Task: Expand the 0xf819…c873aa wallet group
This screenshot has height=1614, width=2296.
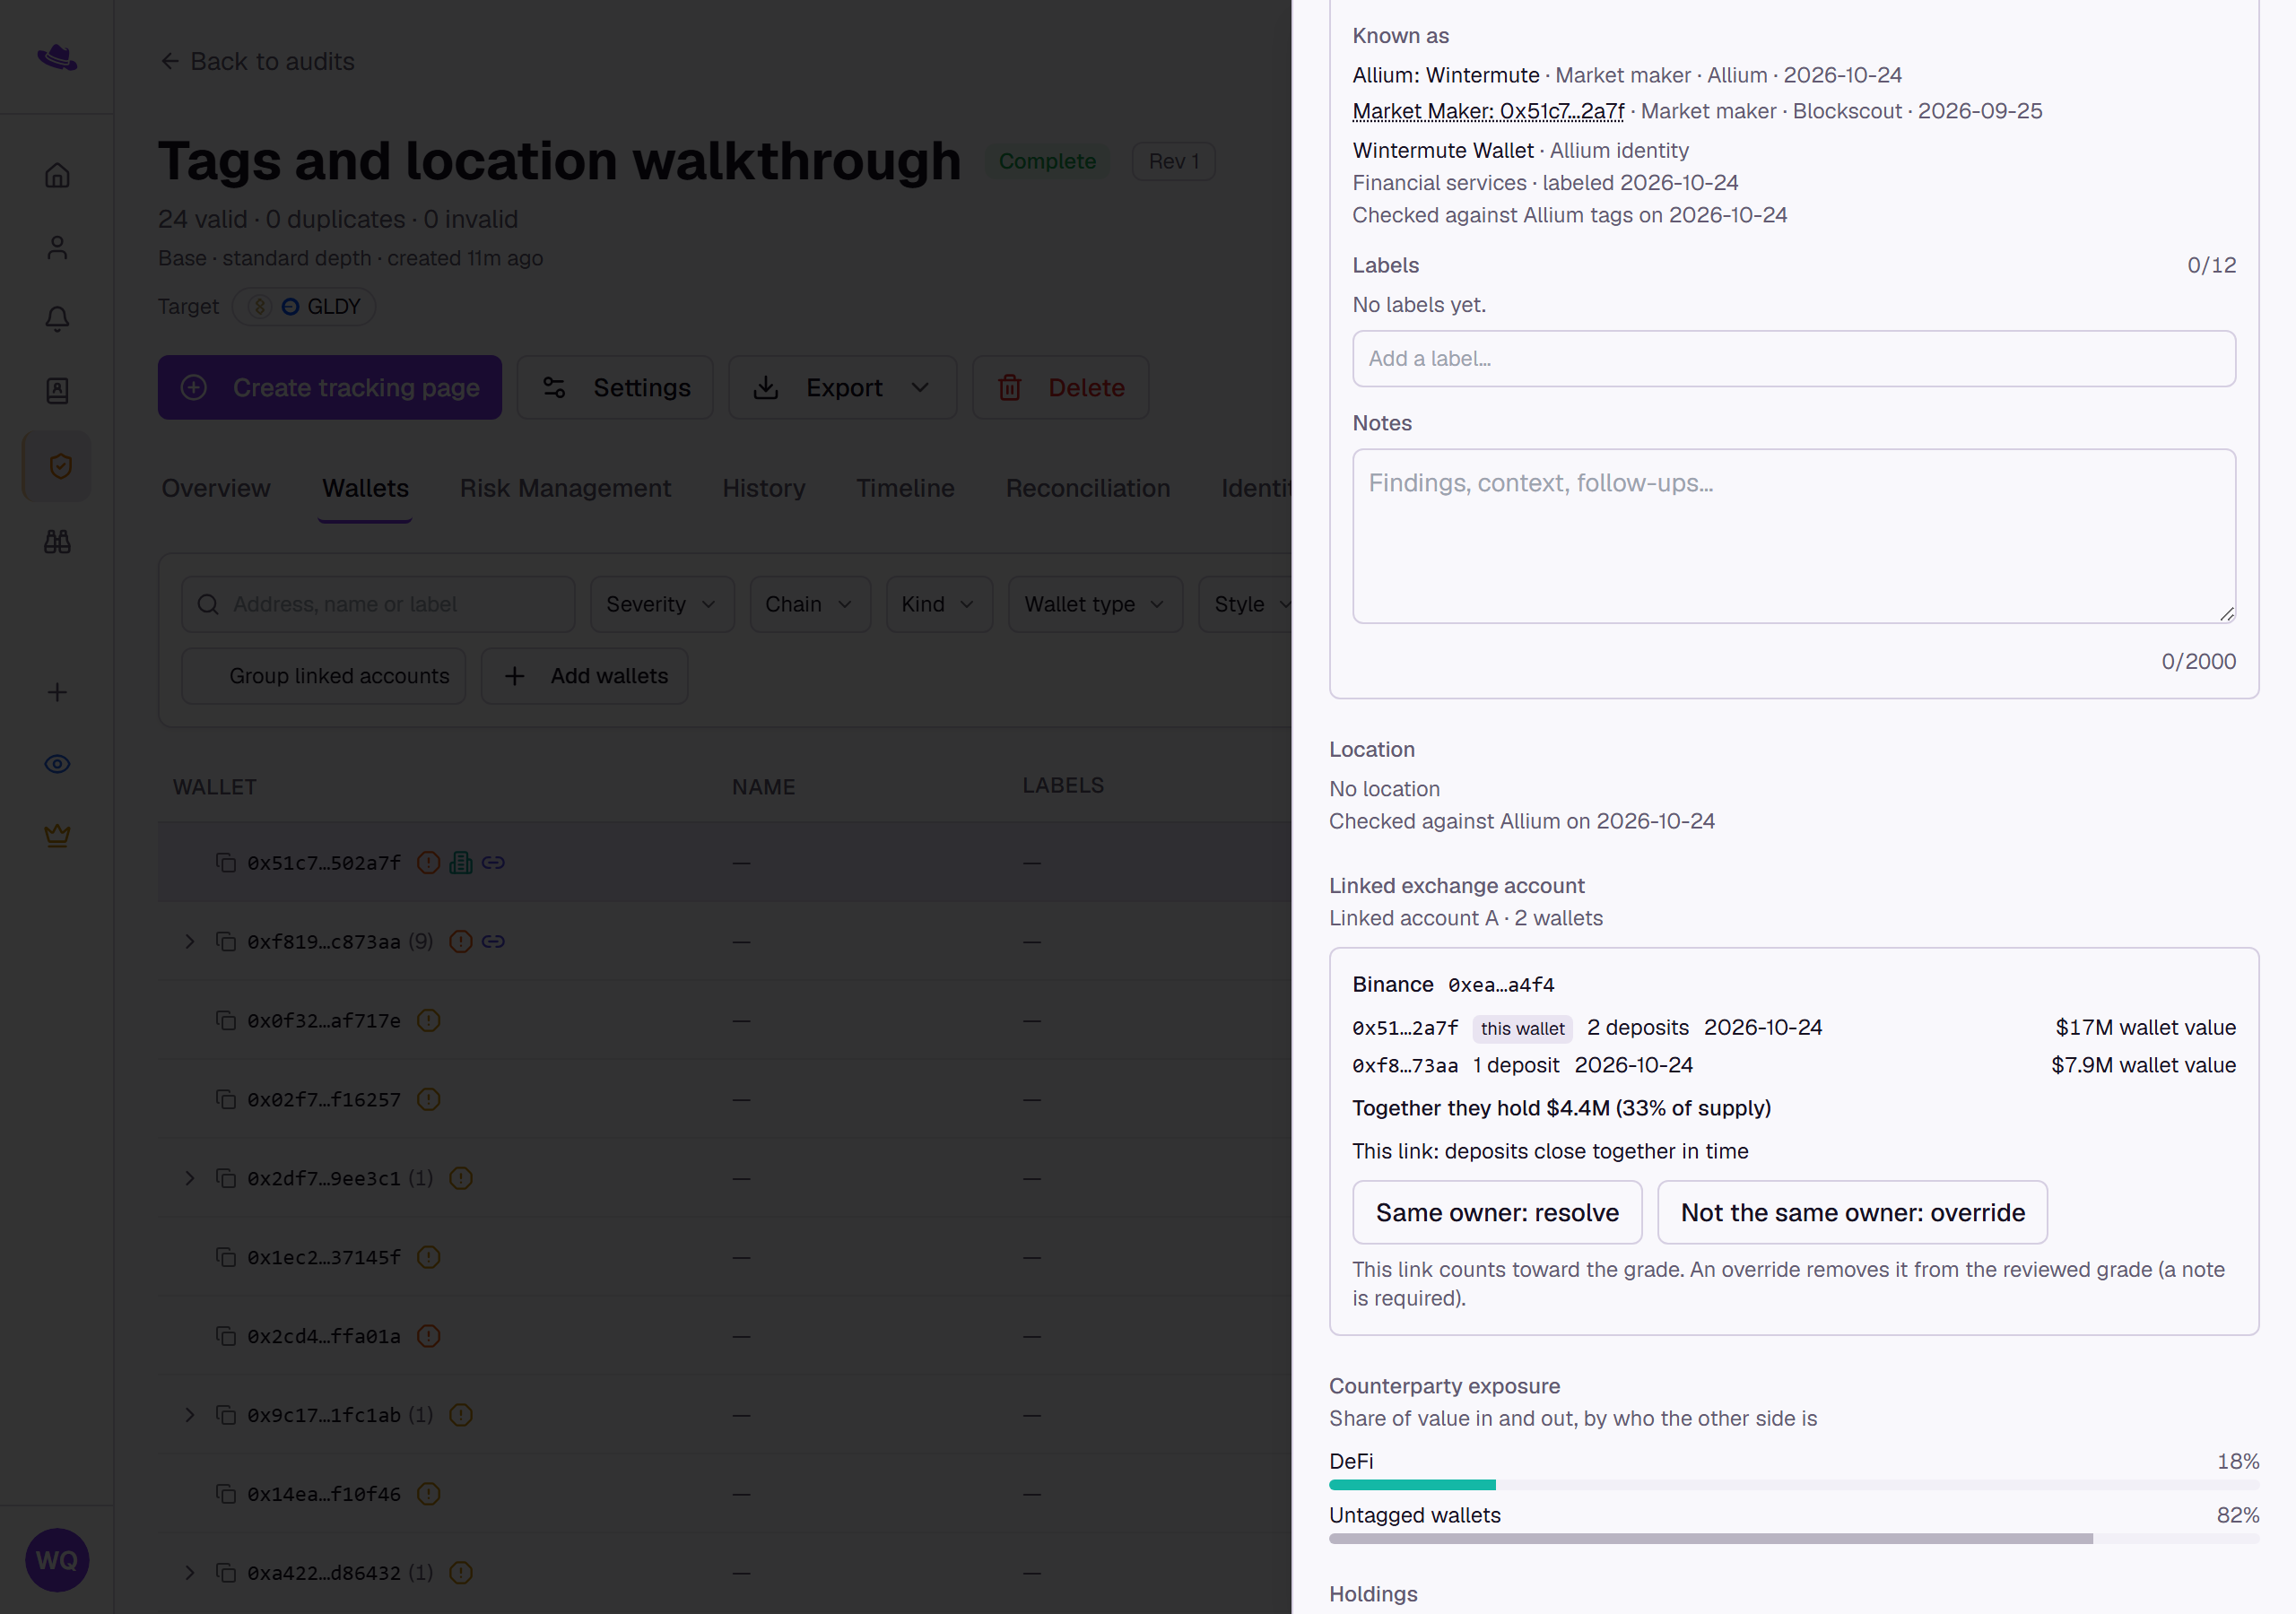Action: click(x=190, y=942)
